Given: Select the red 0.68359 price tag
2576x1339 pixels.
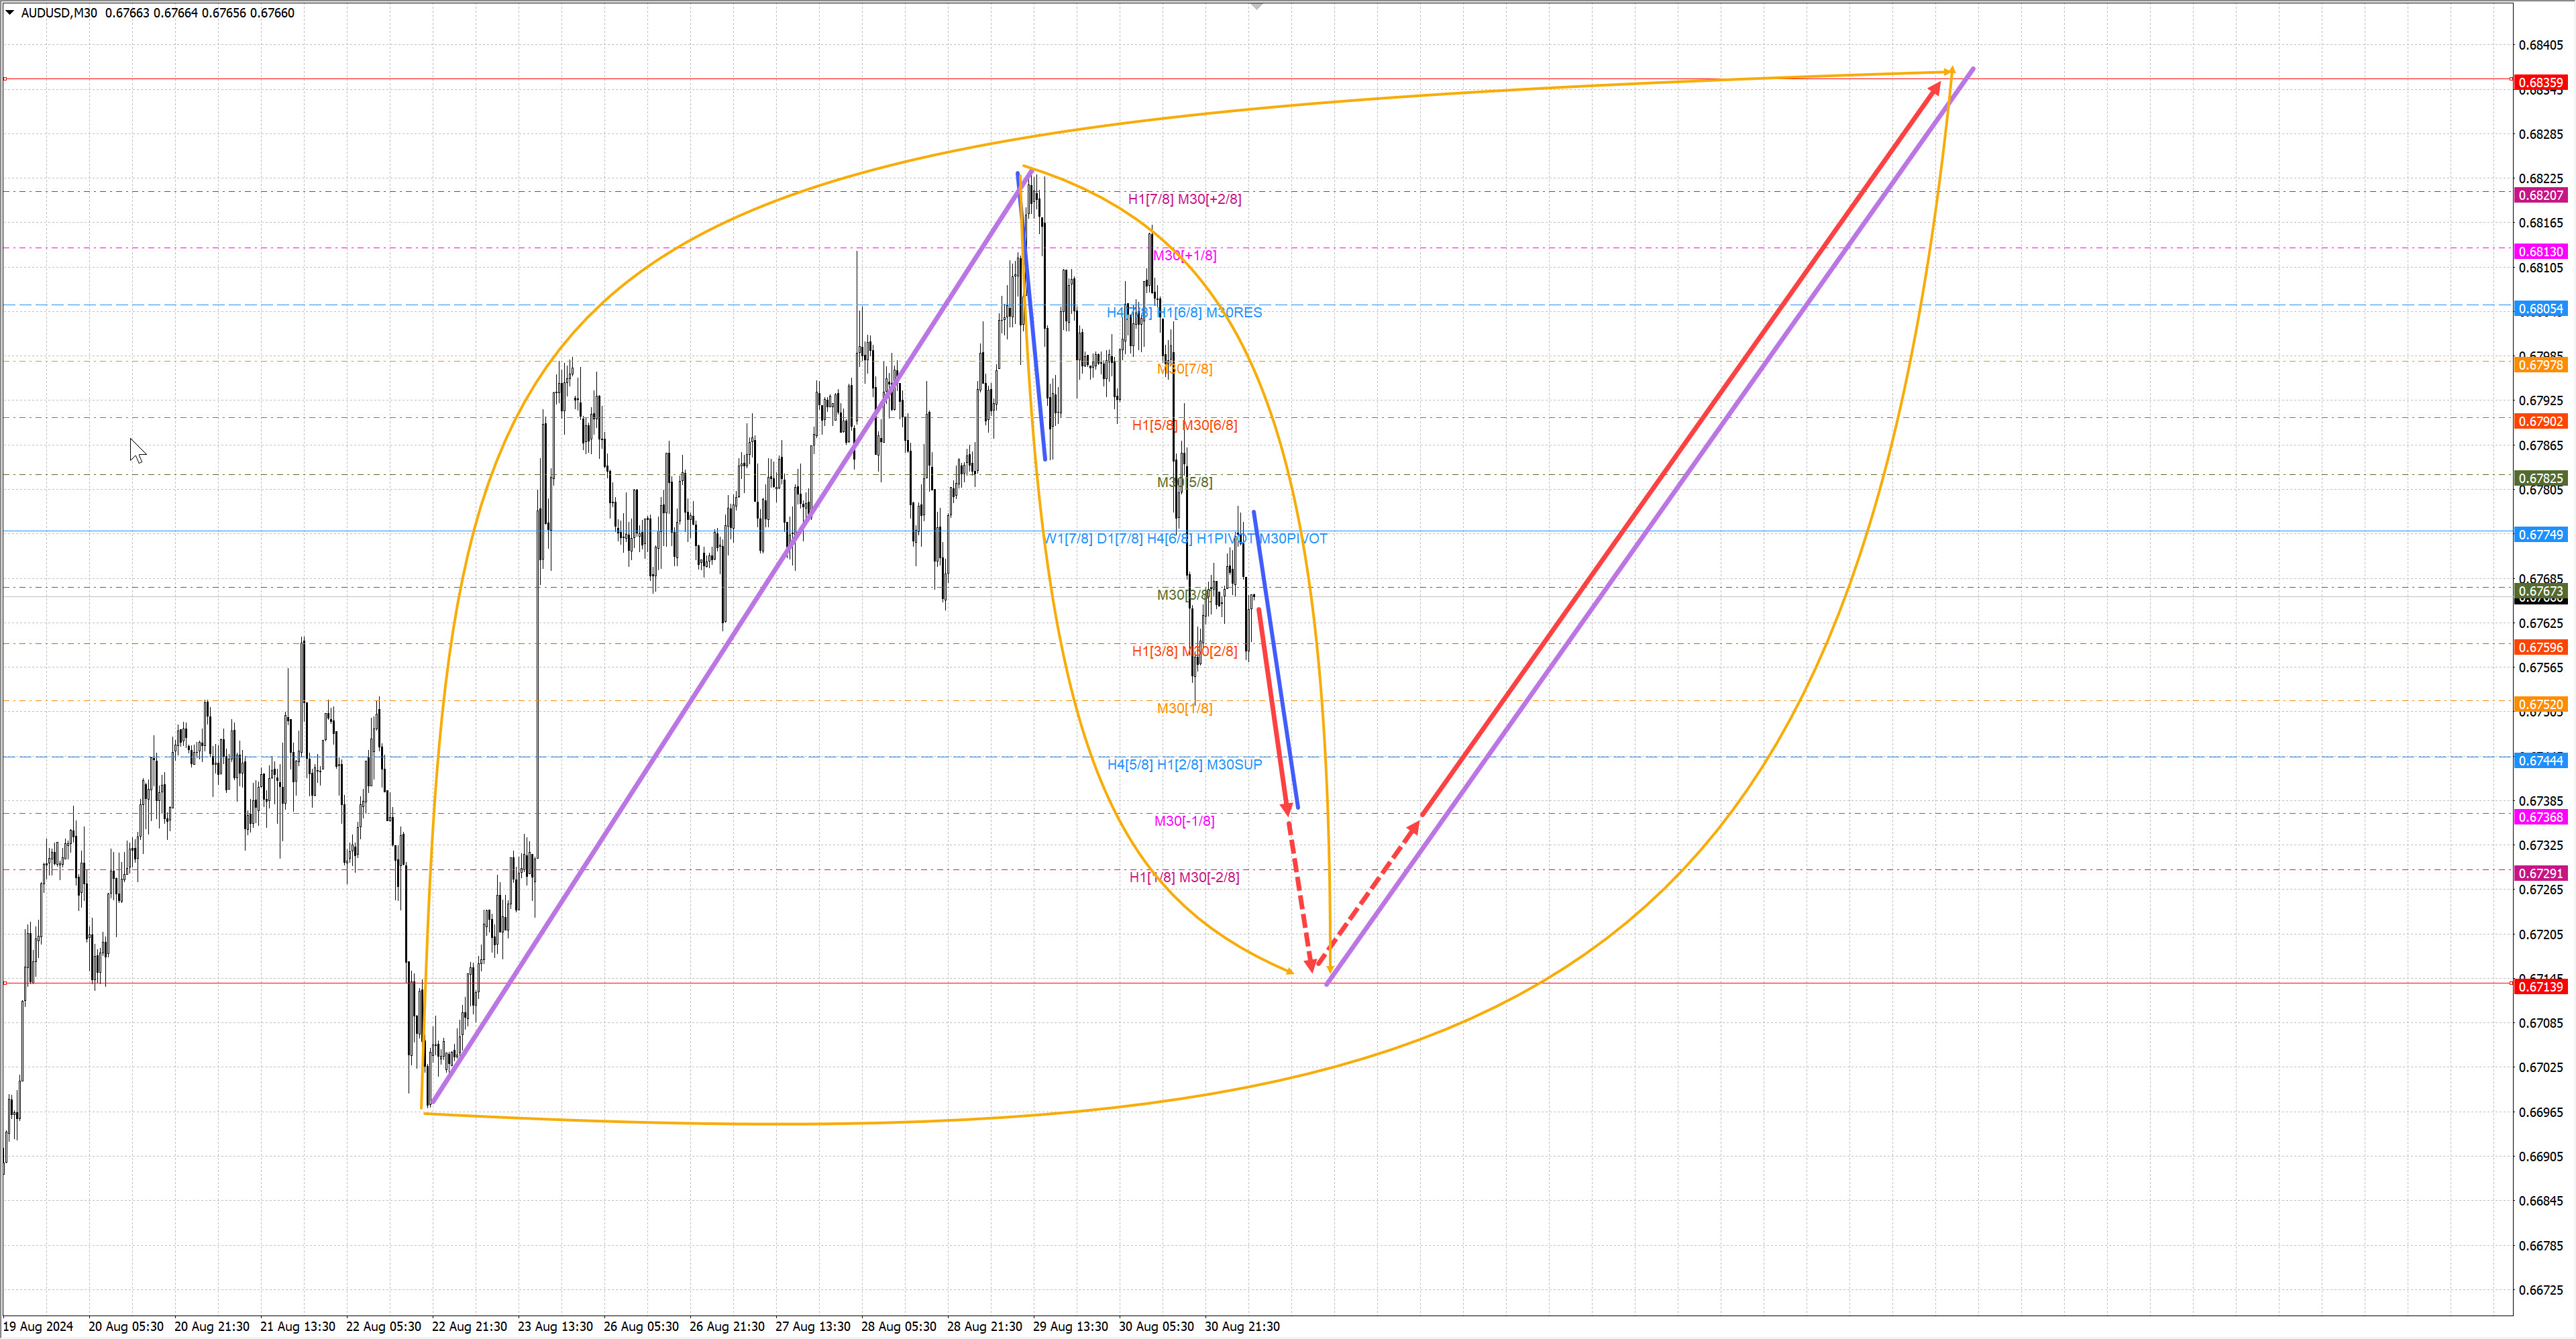Looking at the screenshot, I should tap(2540, 82).
